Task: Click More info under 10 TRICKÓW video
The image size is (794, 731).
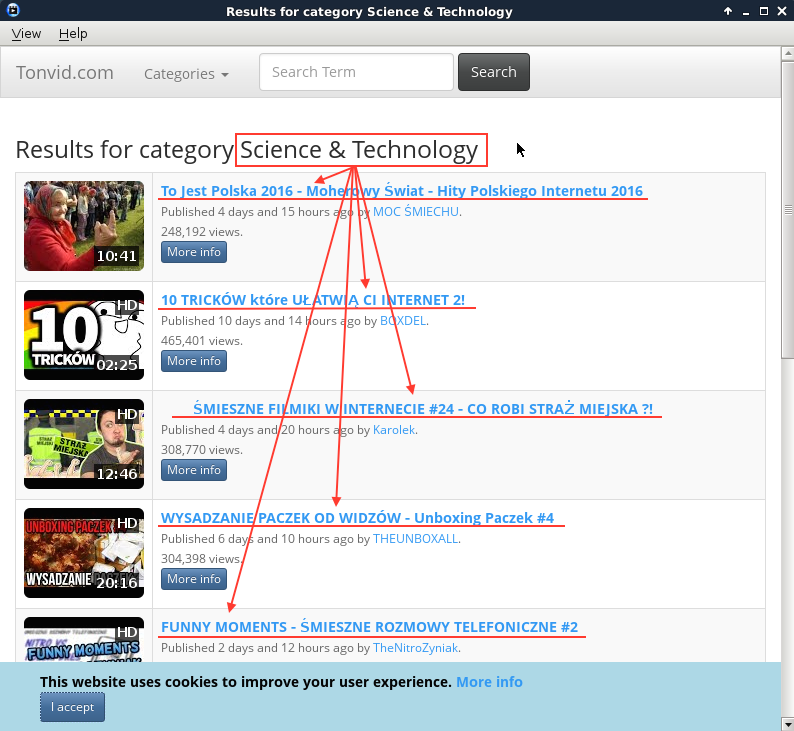Action: (x=194, y=361)
